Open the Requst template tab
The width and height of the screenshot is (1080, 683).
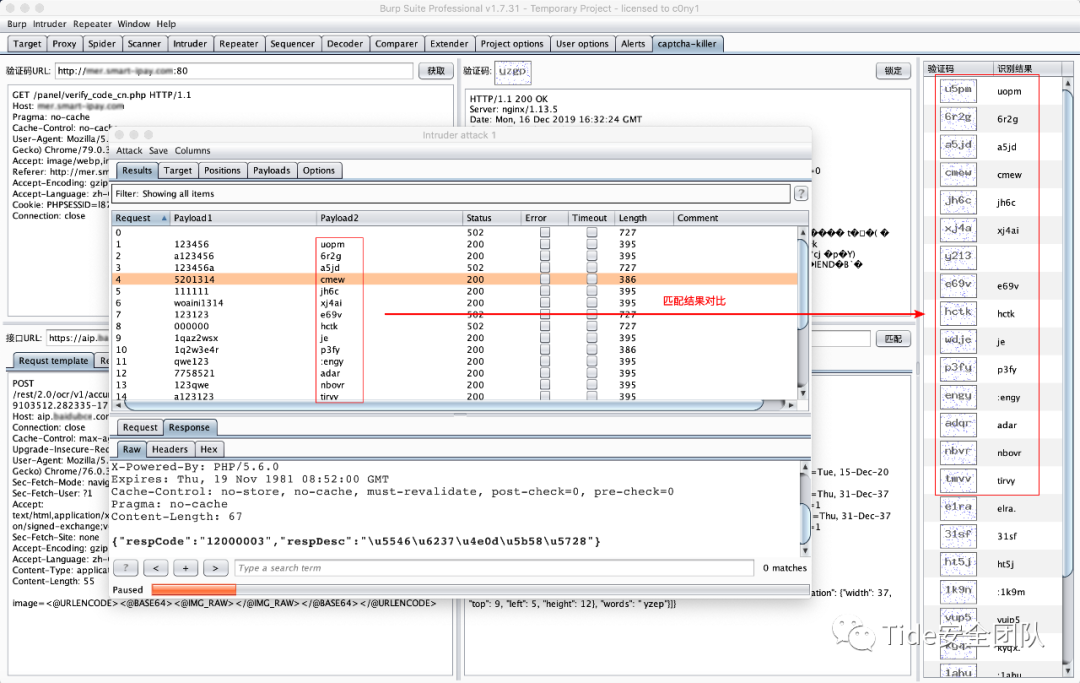pos(53,361)
